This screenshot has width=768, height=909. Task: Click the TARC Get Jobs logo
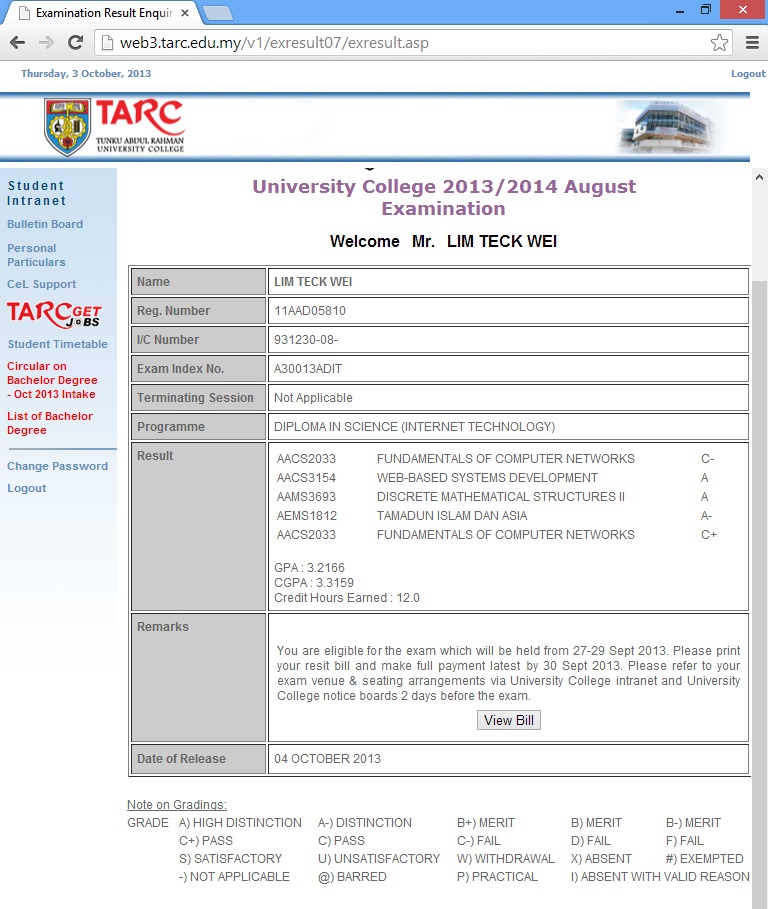54,314
